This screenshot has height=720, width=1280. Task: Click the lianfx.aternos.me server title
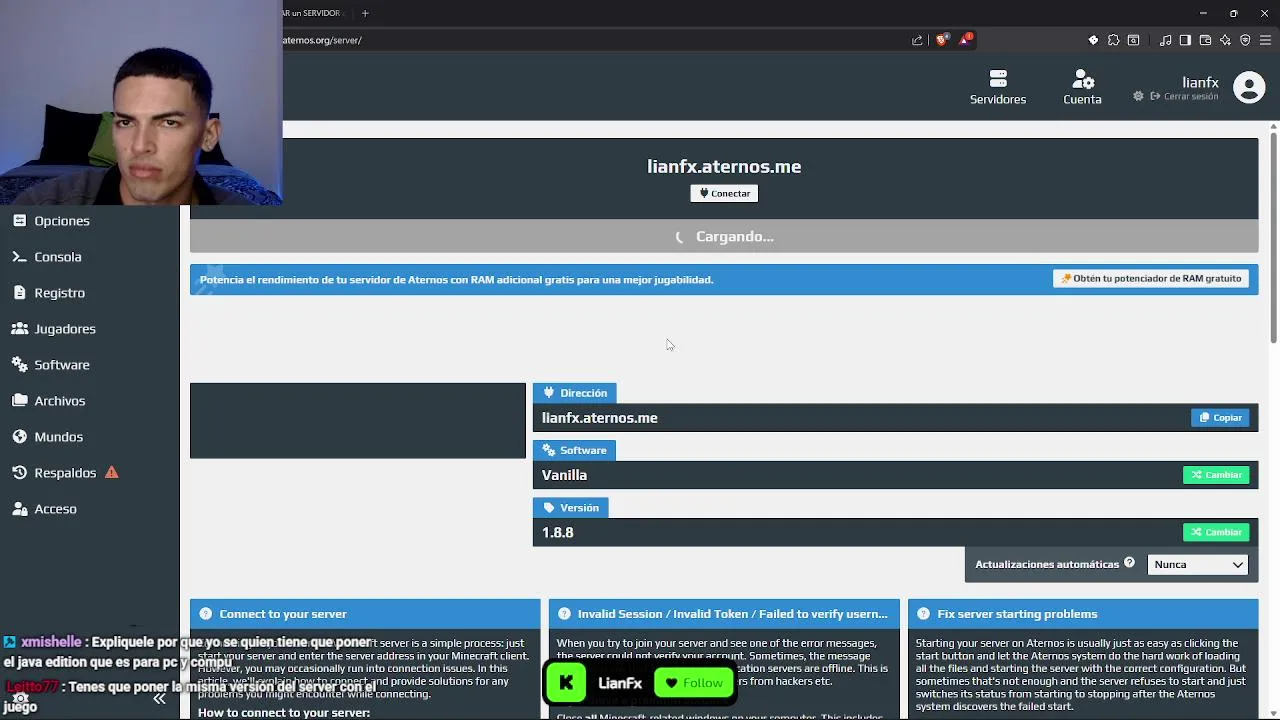[x=724, y=167]
